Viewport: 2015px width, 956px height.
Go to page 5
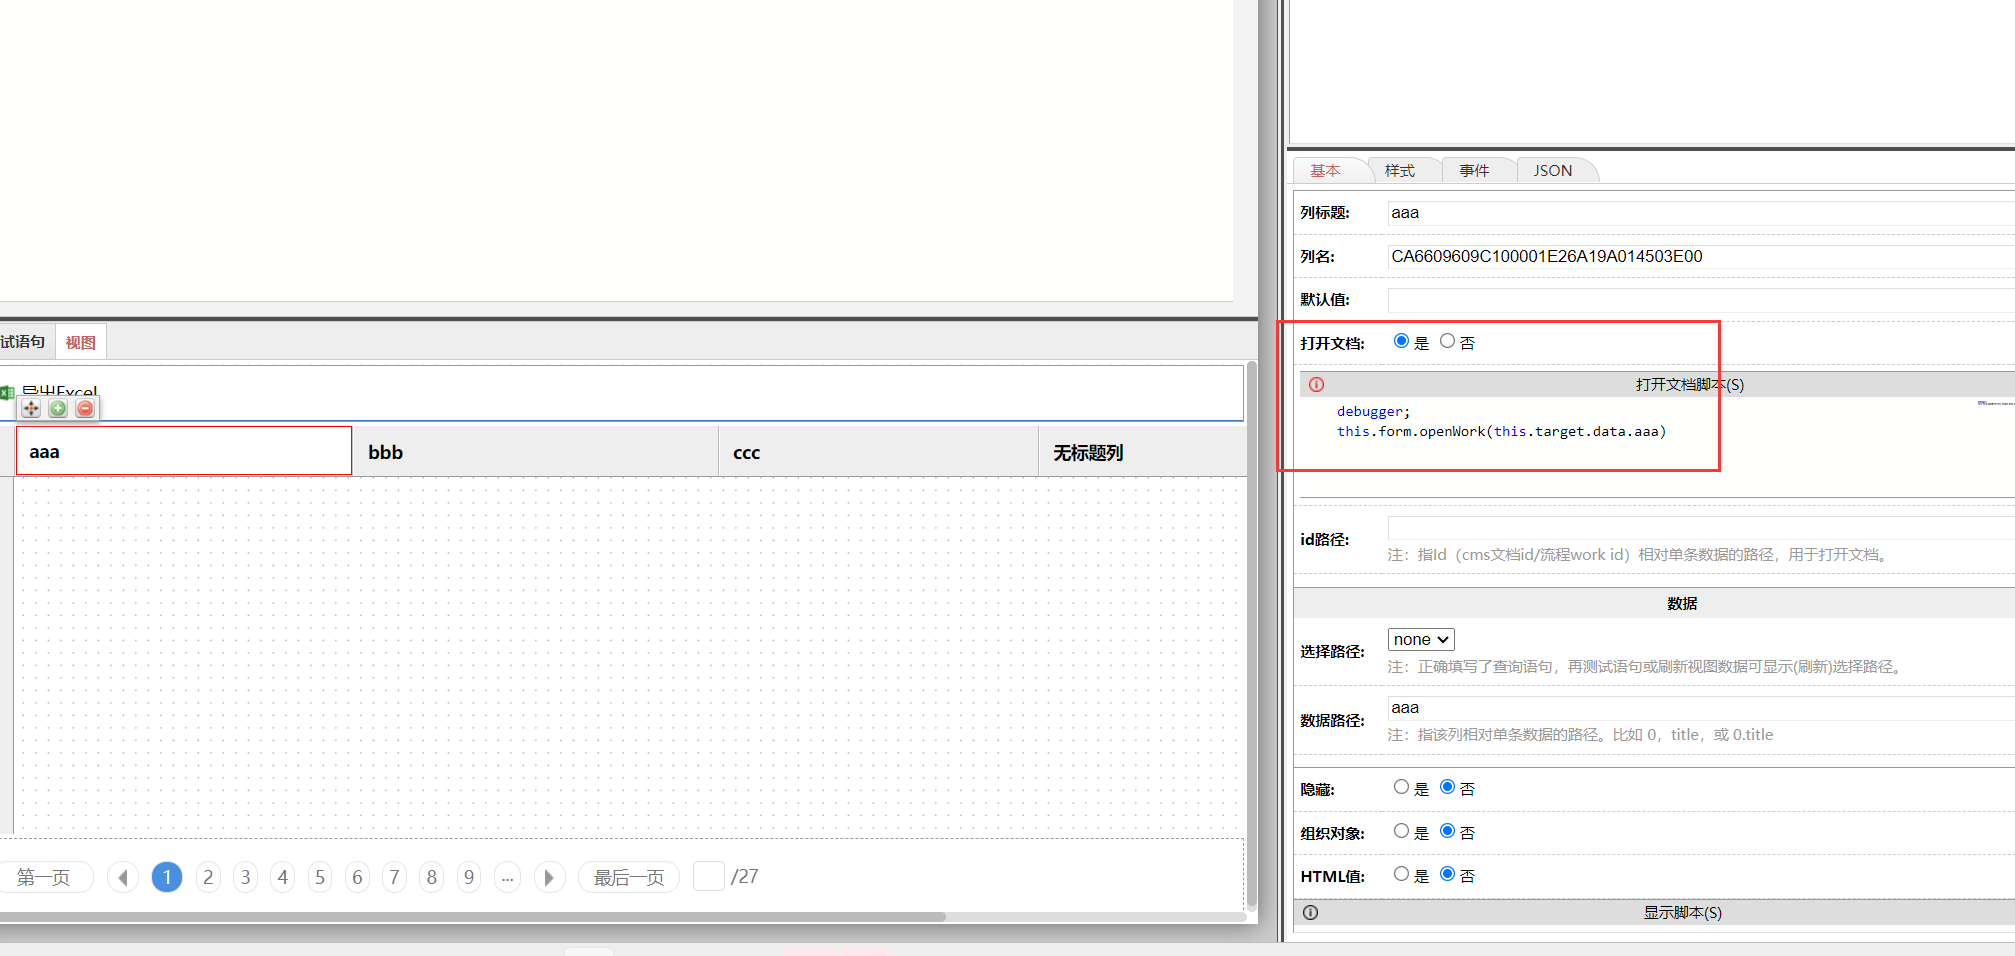click(x=320, y=877)
